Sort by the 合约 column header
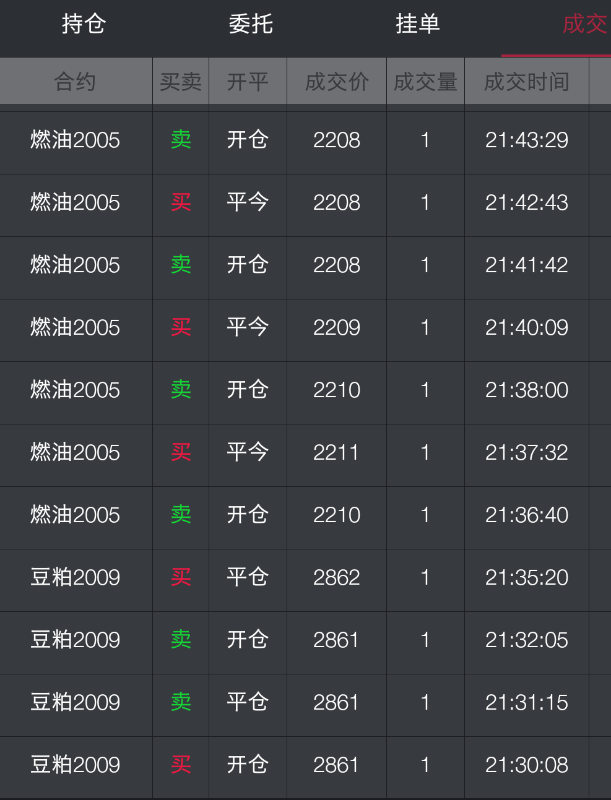Screen dimensions: 611x800 [x=75, y=82]
